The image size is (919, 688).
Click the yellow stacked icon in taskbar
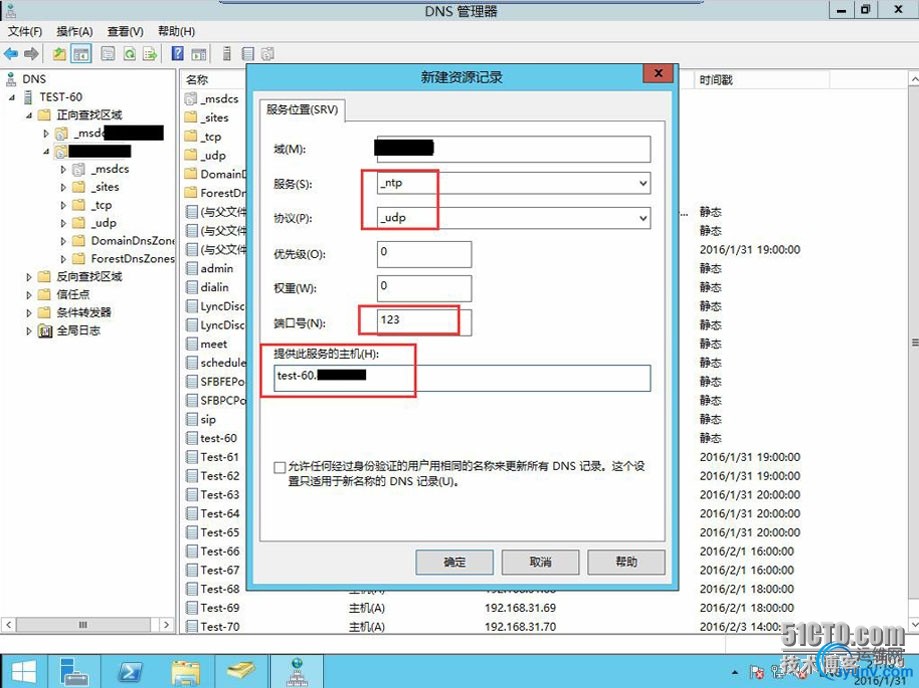pos(241,672)
